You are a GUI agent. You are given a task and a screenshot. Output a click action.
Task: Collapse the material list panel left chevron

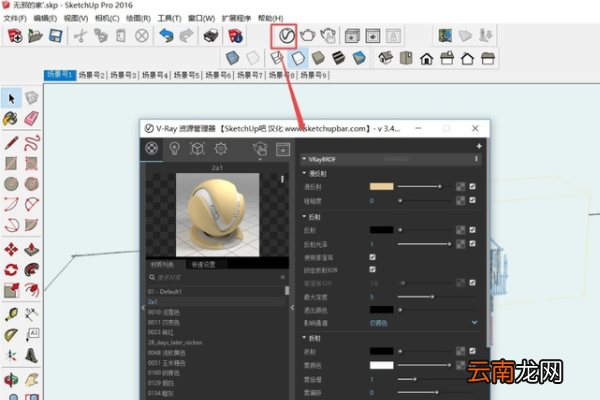[x=143, y=307]
